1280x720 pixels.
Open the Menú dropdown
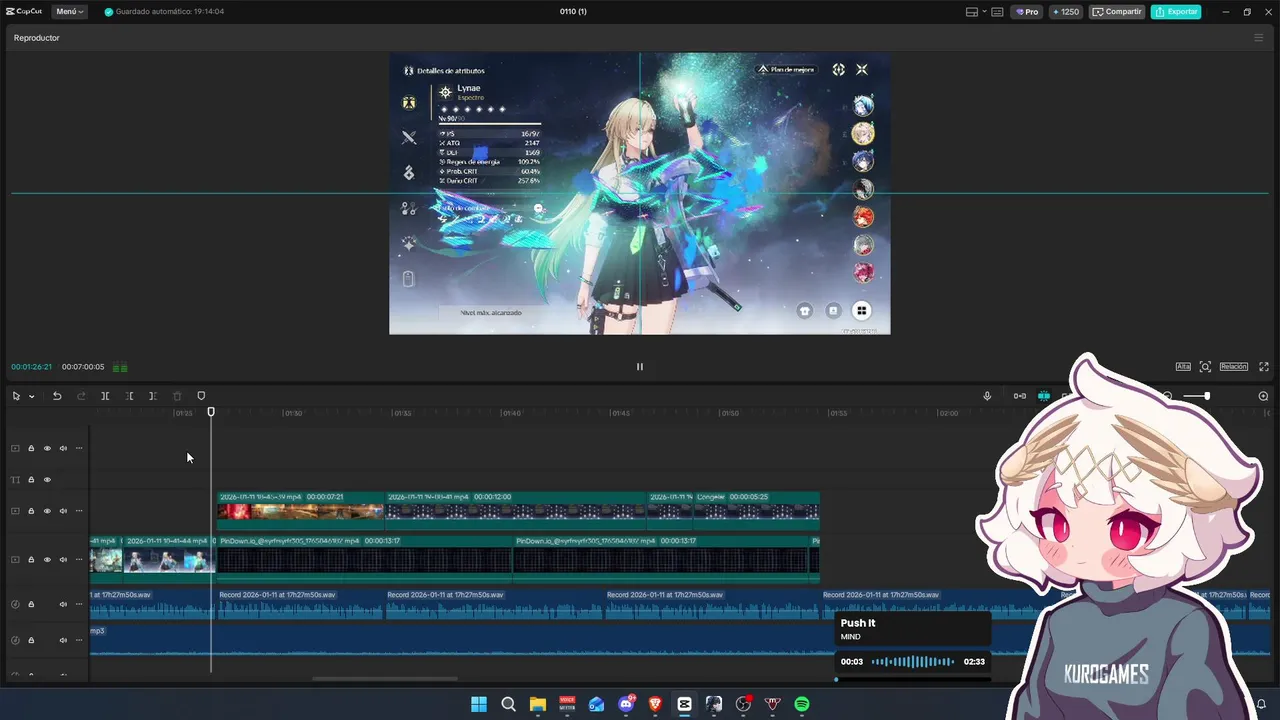70,12
